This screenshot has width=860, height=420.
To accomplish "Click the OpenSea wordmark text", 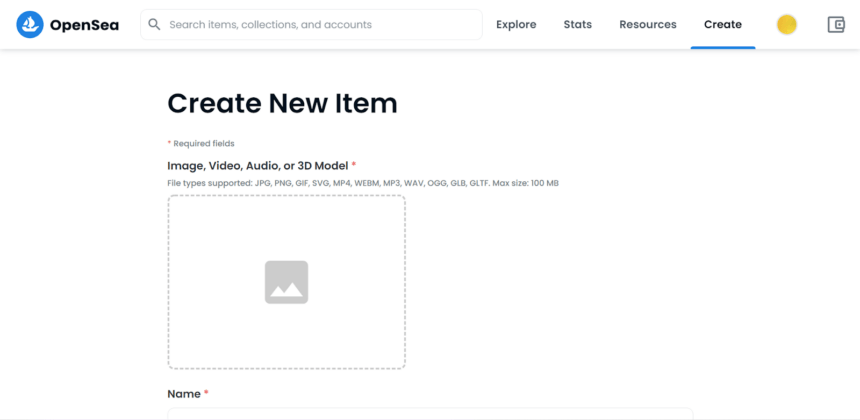I will click(x=84, y=25).
